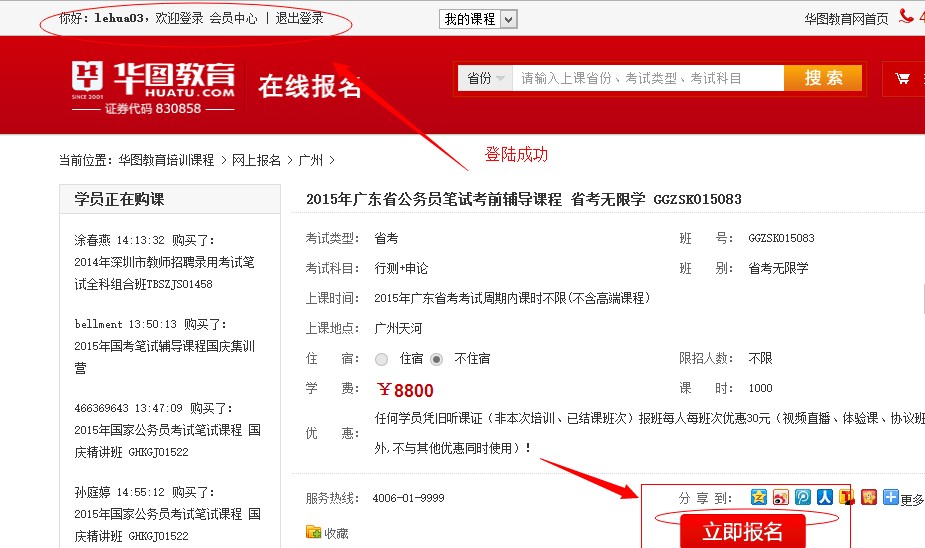
Task: Click the 广州天河 location value
Action: (x=398, y=329)
